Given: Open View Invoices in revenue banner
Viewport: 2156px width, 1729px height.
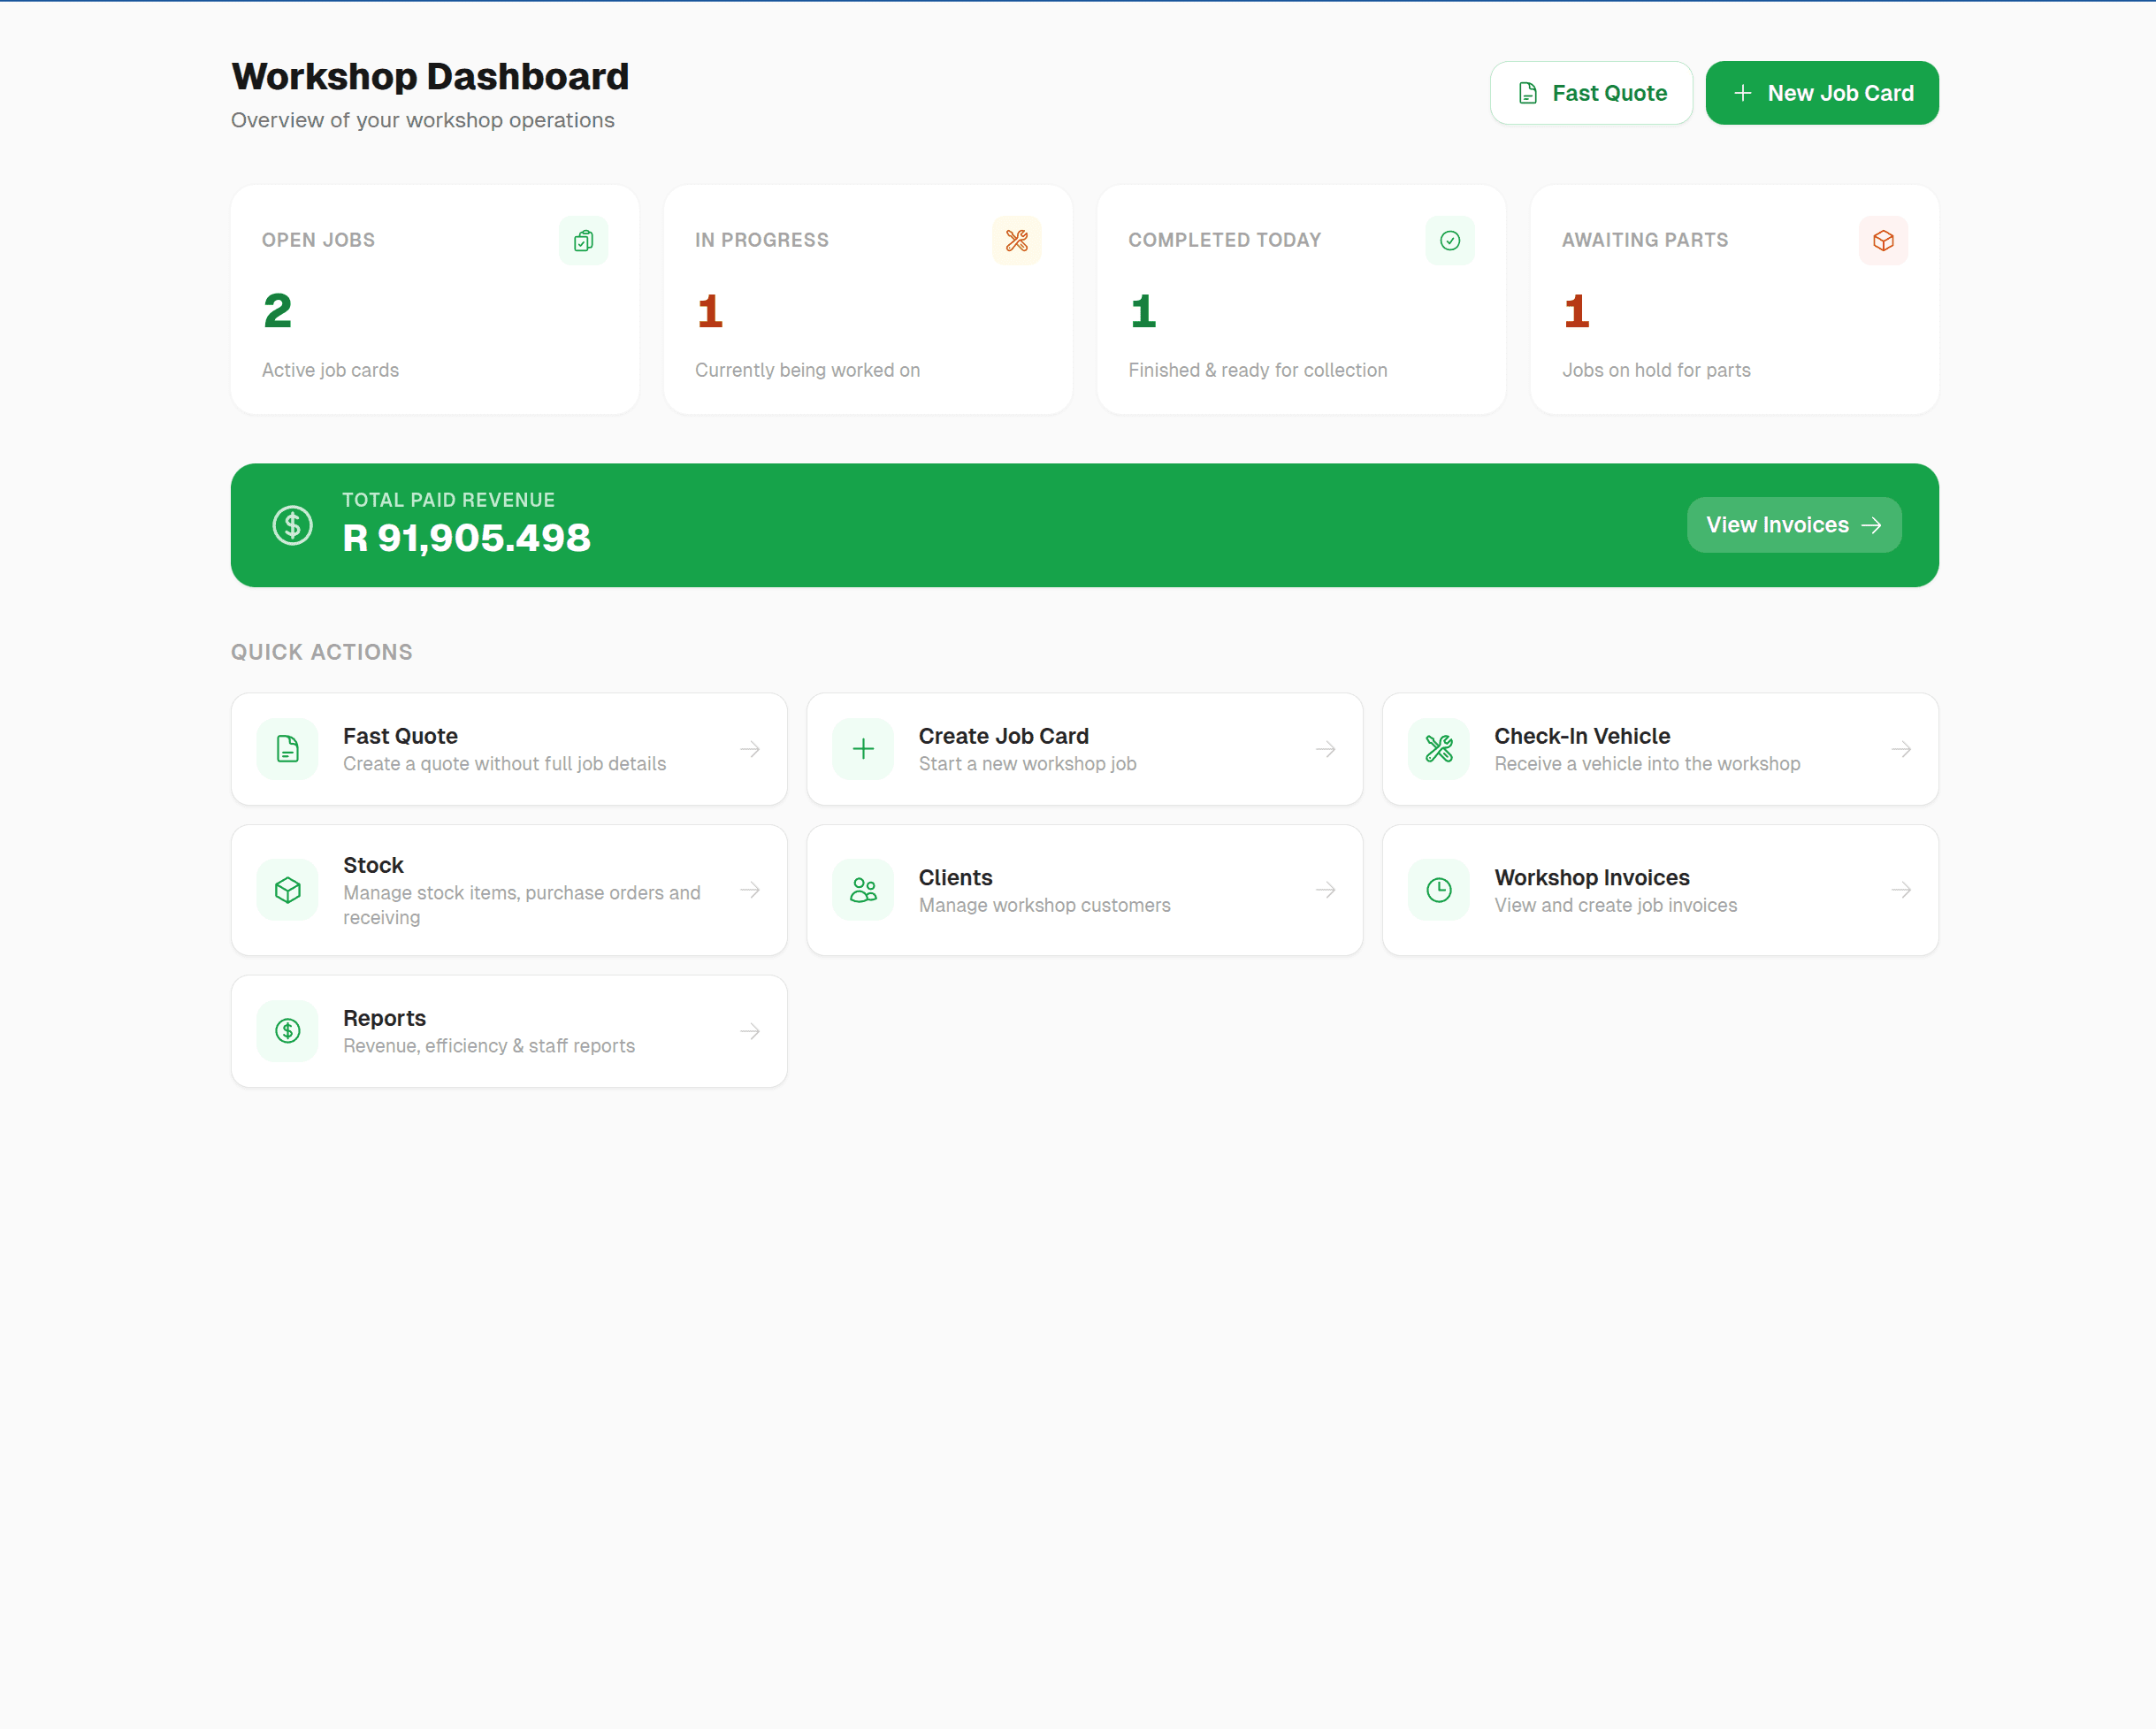Looking at the screenshot, I should coord(1794,525).
